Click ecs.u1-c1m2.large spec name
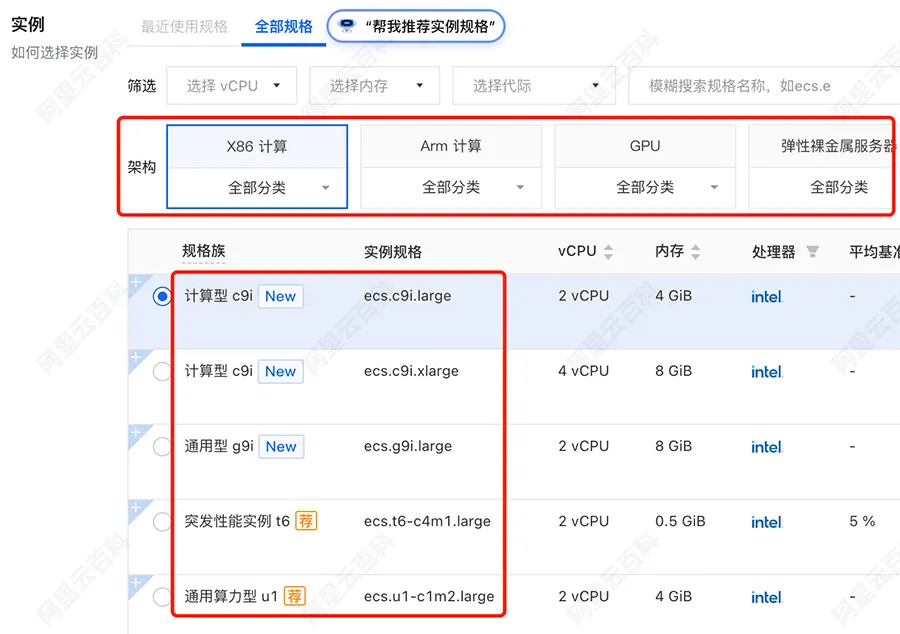This screenshot has width=900, height=634. (429, 597)
